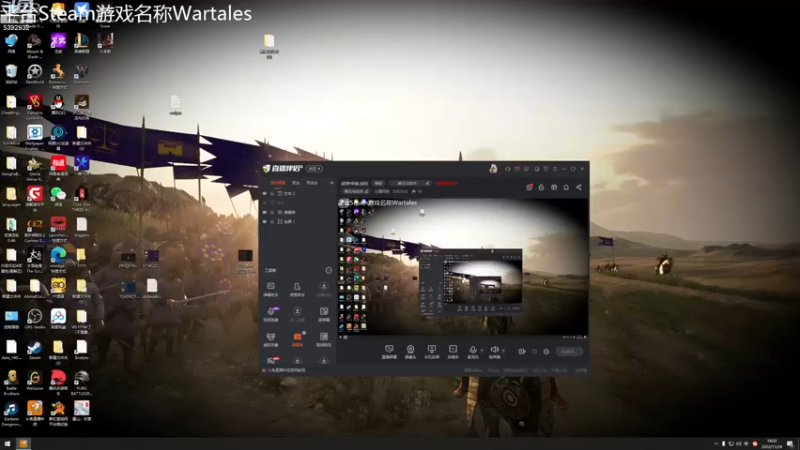
Task: Open the Recycle Bin on the desktop
Action: (x=11, y=75)
